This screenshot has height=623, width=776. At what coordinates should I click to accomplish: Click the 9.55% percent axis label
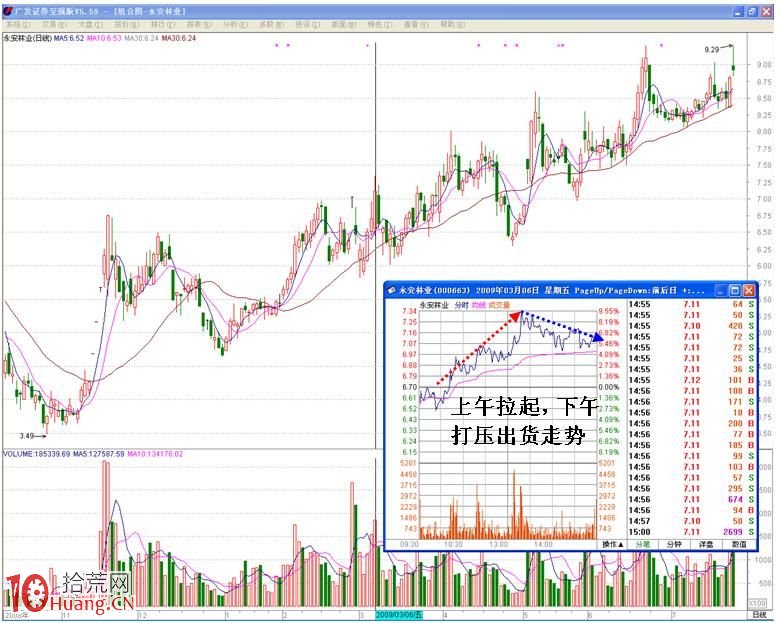point(609,311)
